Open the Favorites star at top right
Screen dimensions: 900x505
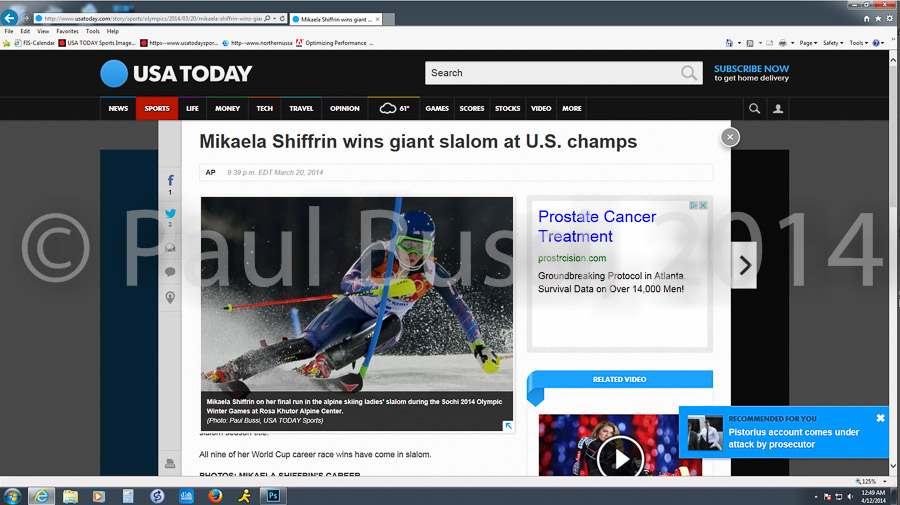point(878,19)
